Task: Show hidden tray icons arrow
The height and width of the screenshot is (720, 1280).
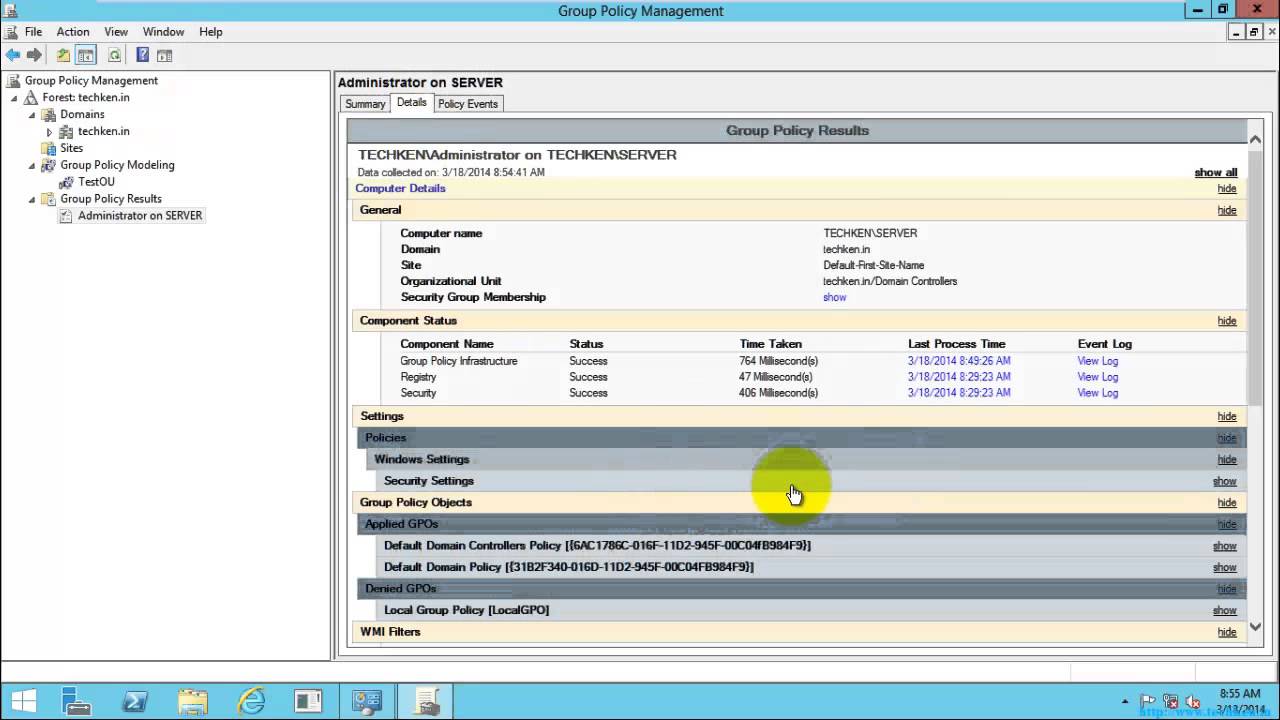Action: tap(1125, 702)
